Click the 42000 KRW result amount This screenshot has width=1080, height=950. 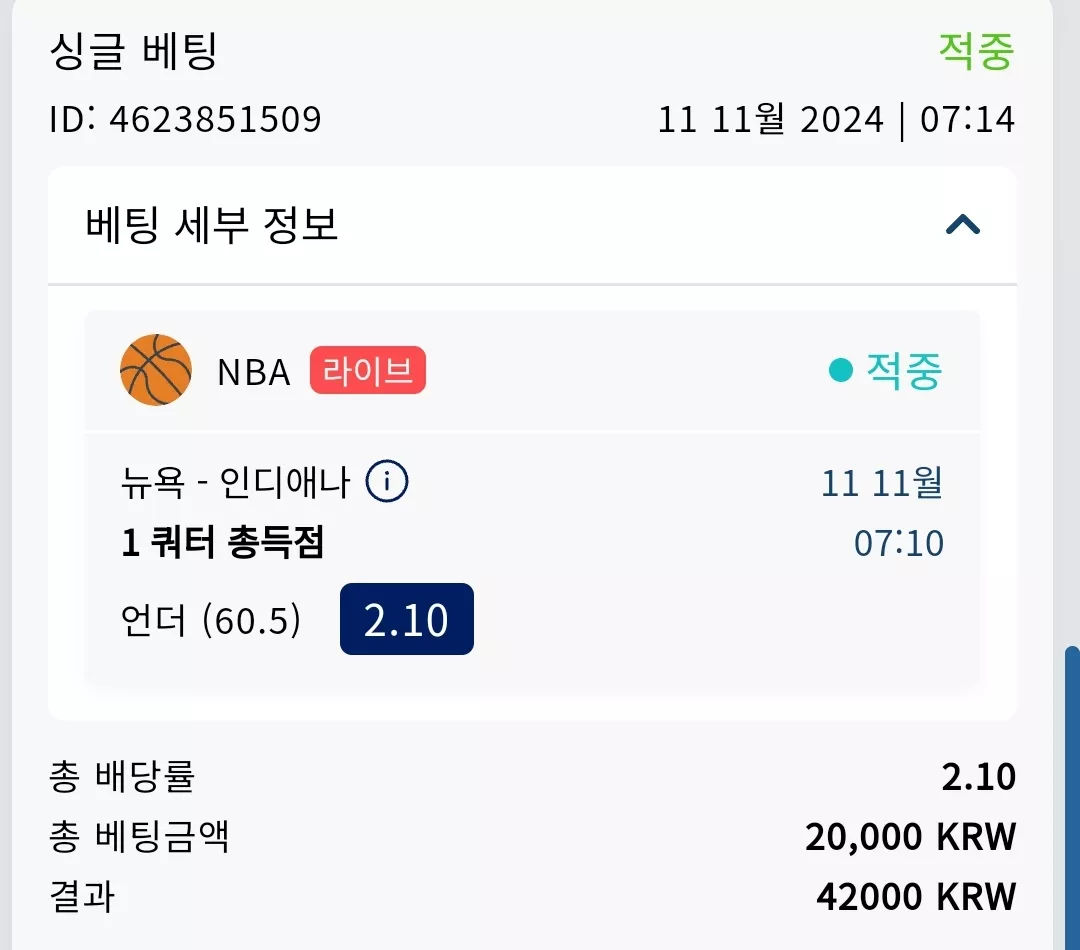pos(916,897)
